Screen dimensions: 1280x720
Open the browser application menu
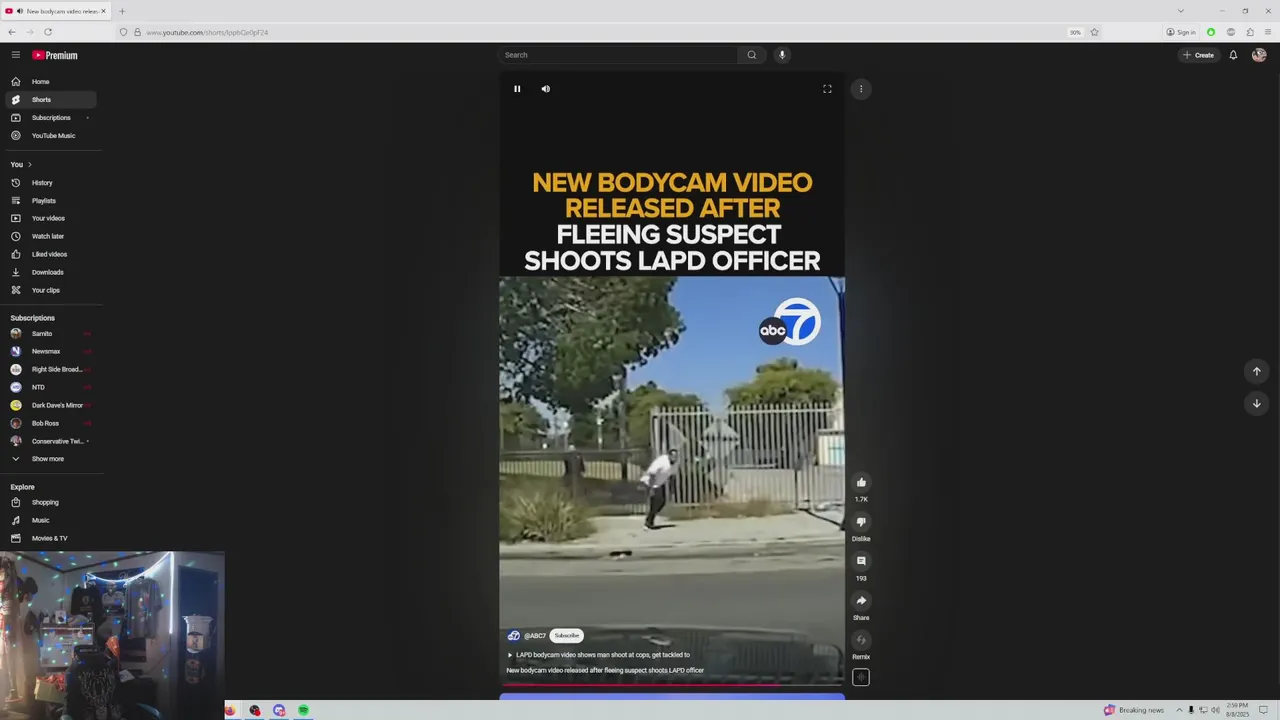(1269, 32)
